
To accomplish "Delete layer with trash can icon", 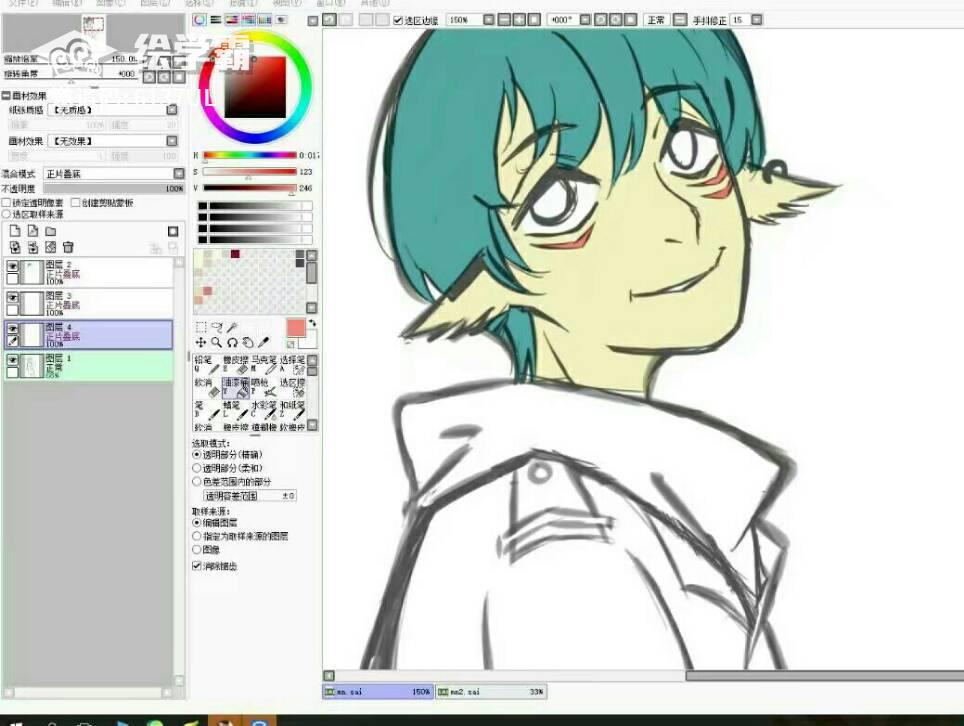I will pyautogui.click(x=68, y=247).
